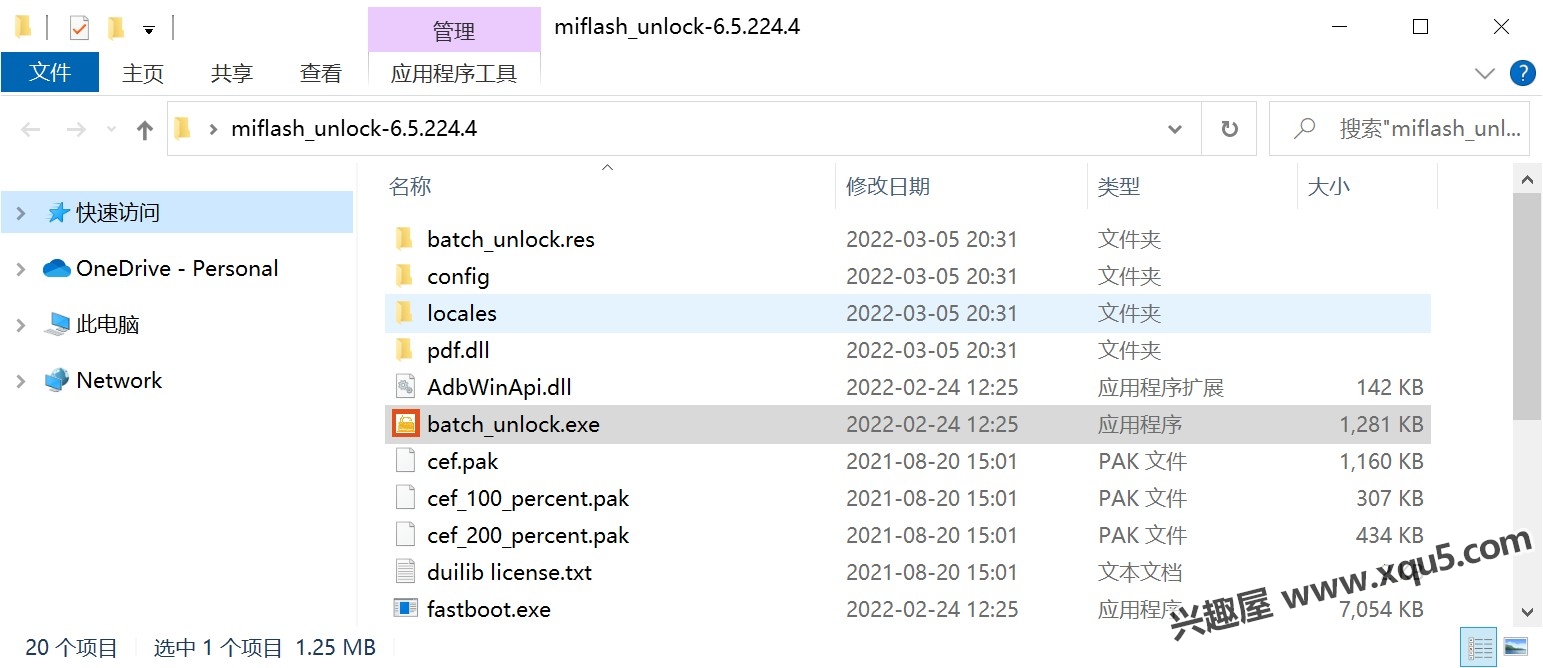This screenshot has width=1543, height=668.
Task: Click the Manage contextual tab
Action: click(454, 31)
